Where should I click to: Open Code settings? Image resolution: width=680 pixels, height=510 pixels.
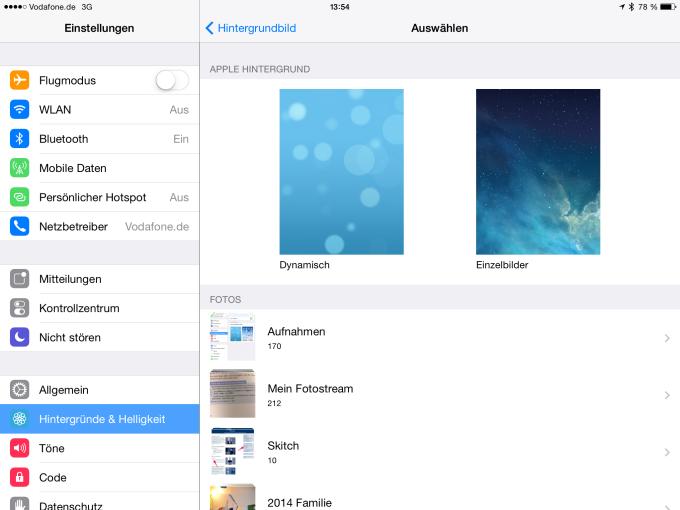point(100,477)
